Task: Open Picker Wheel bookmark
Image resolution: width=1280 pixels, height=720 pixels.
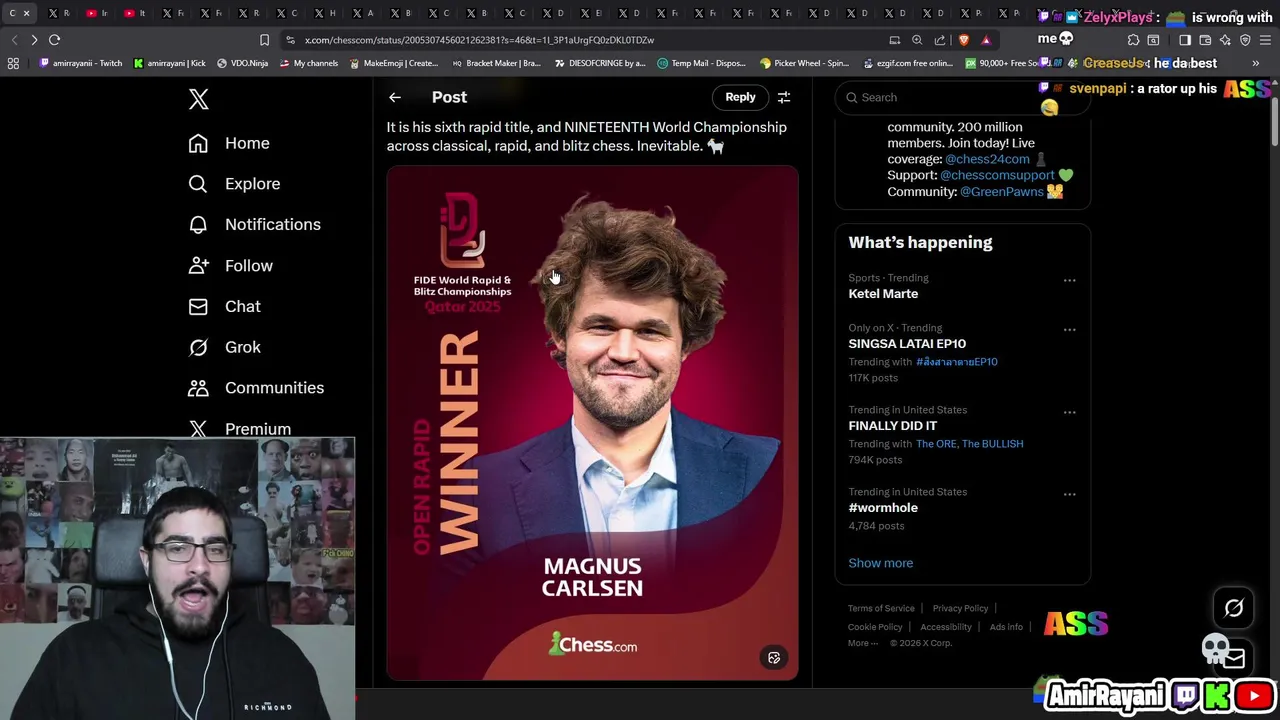Action: click(x=804, y=63)
